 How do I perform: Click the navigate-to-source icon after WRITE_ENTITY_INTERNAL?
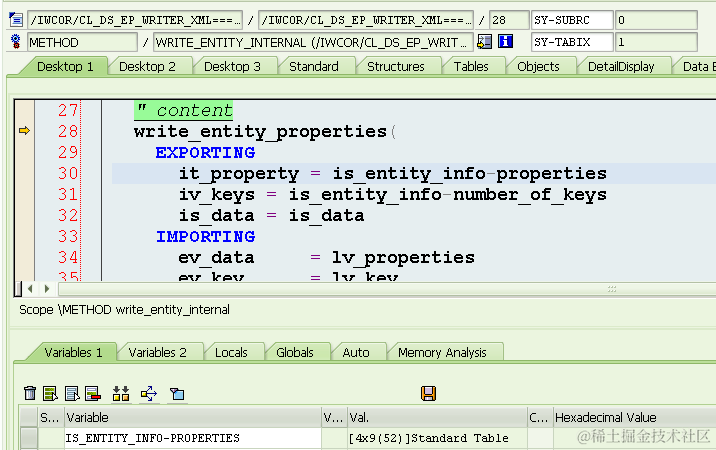(484, 42)
